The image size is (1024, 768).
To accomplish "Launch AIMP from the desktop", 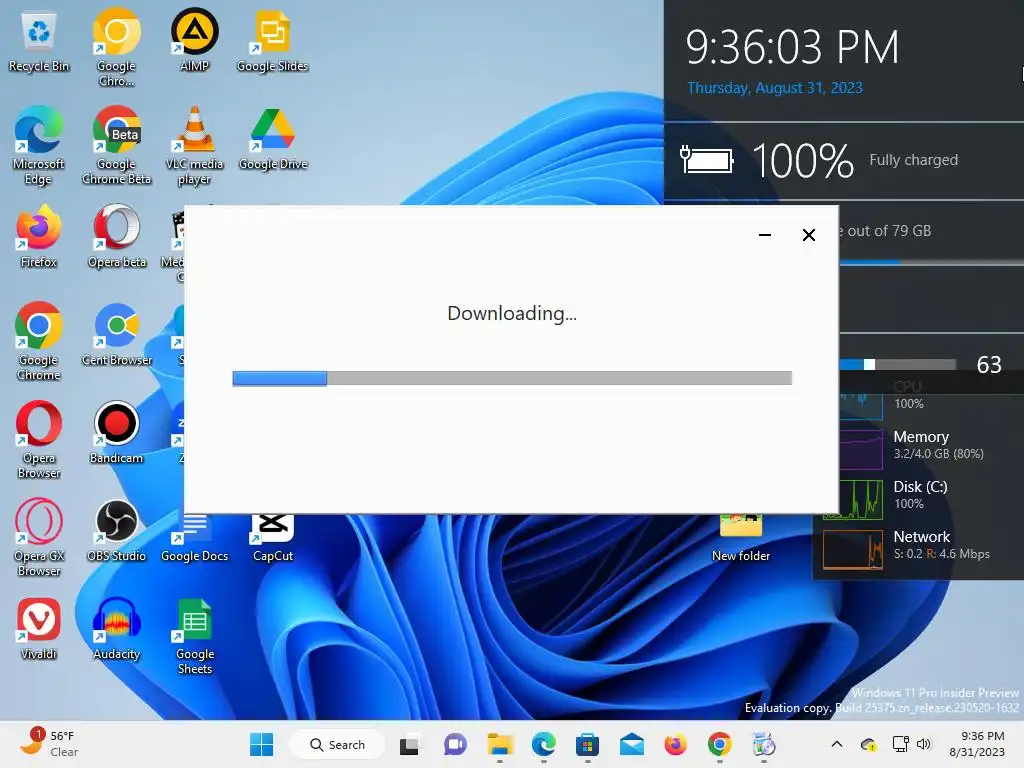I will click(x=194, y=42).
